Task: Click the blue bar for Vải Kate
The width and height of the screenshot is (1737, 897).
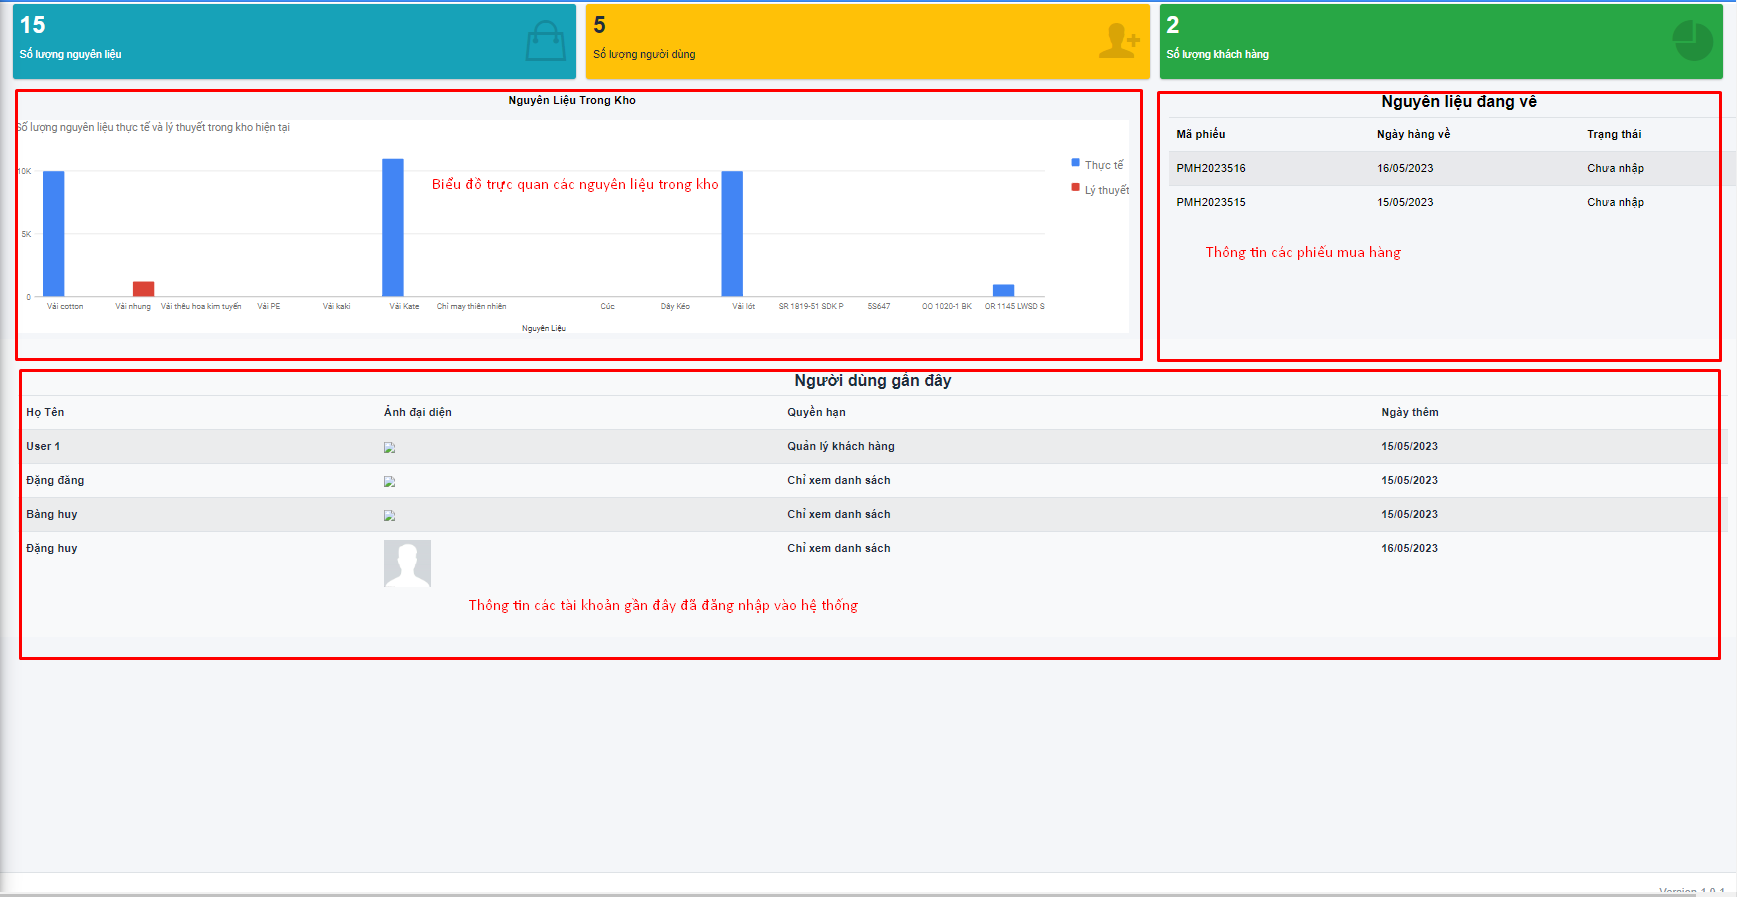Action: click(x=393, y=228)
